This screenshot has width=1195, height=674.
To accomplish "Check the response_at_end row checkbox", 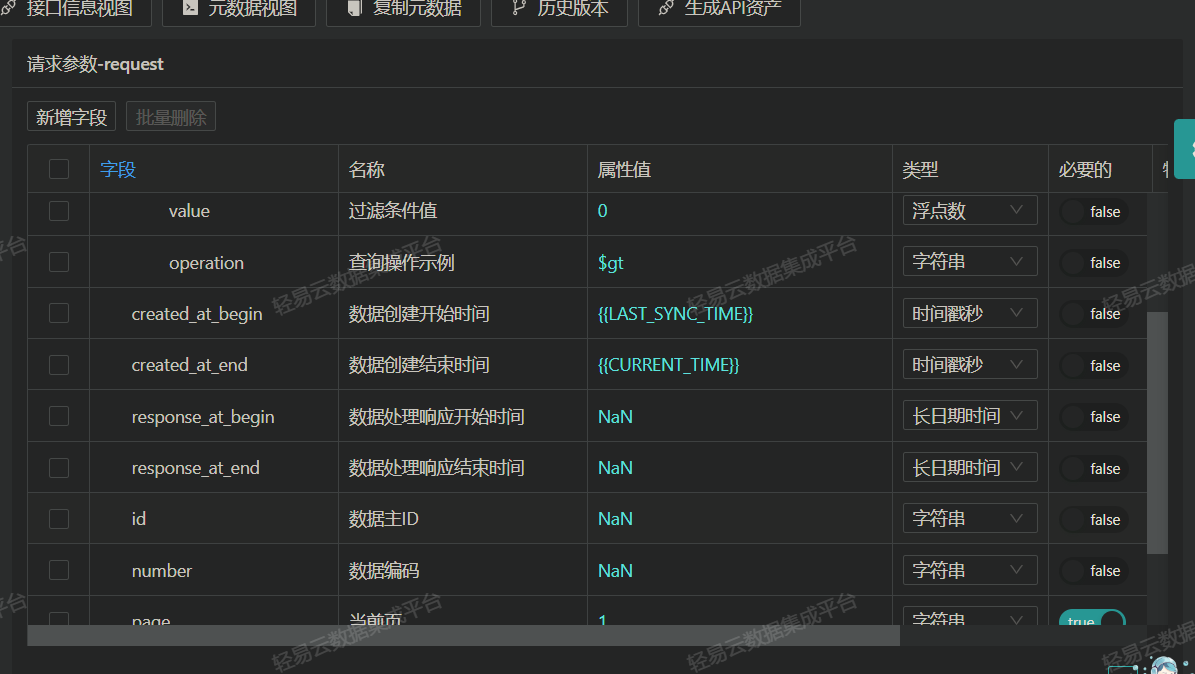I will pyautogui.click(x=59, y=467).
